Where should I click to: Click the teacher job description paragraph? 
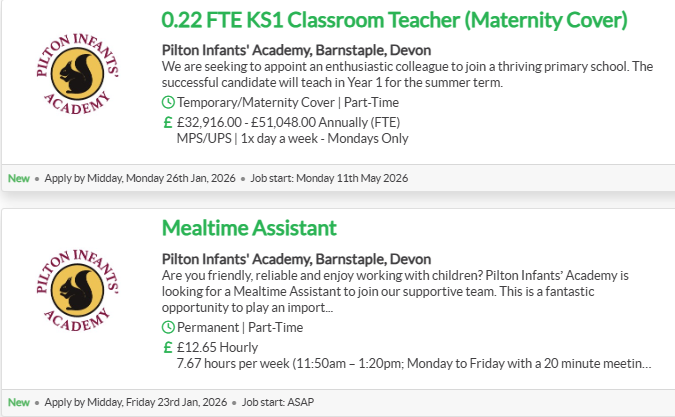[405, 74]
